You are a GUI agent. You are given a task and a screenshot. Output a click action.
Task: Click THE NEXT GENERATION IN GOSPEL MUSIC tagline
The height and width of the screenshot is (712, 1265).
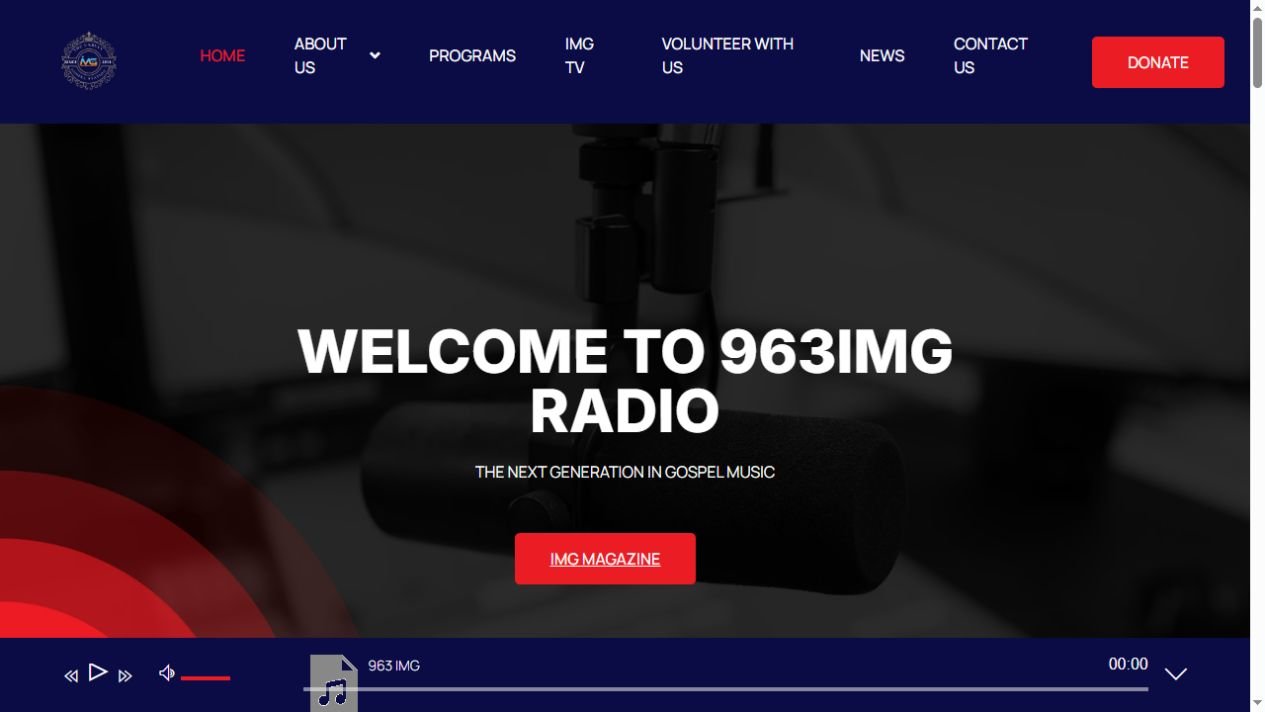pos(625,472)
